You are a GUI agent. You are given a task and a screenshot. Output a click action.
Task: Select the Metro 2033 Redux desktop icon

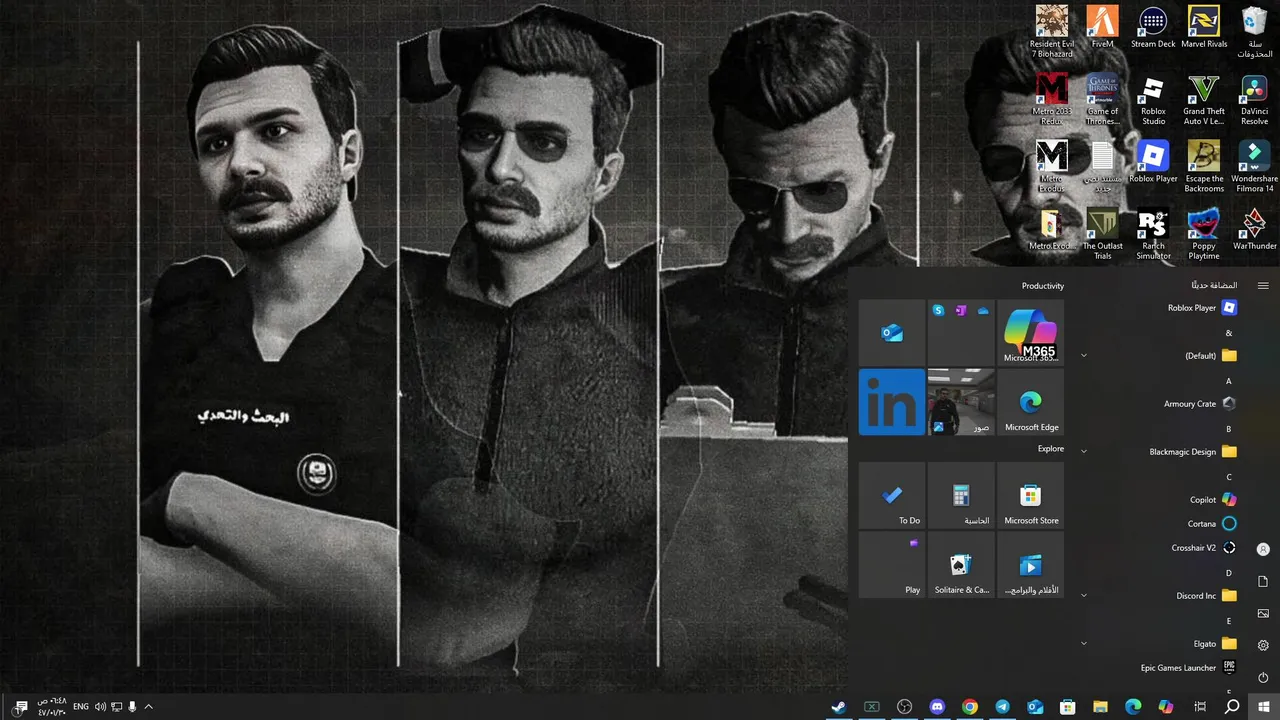tap(1051, 99)
